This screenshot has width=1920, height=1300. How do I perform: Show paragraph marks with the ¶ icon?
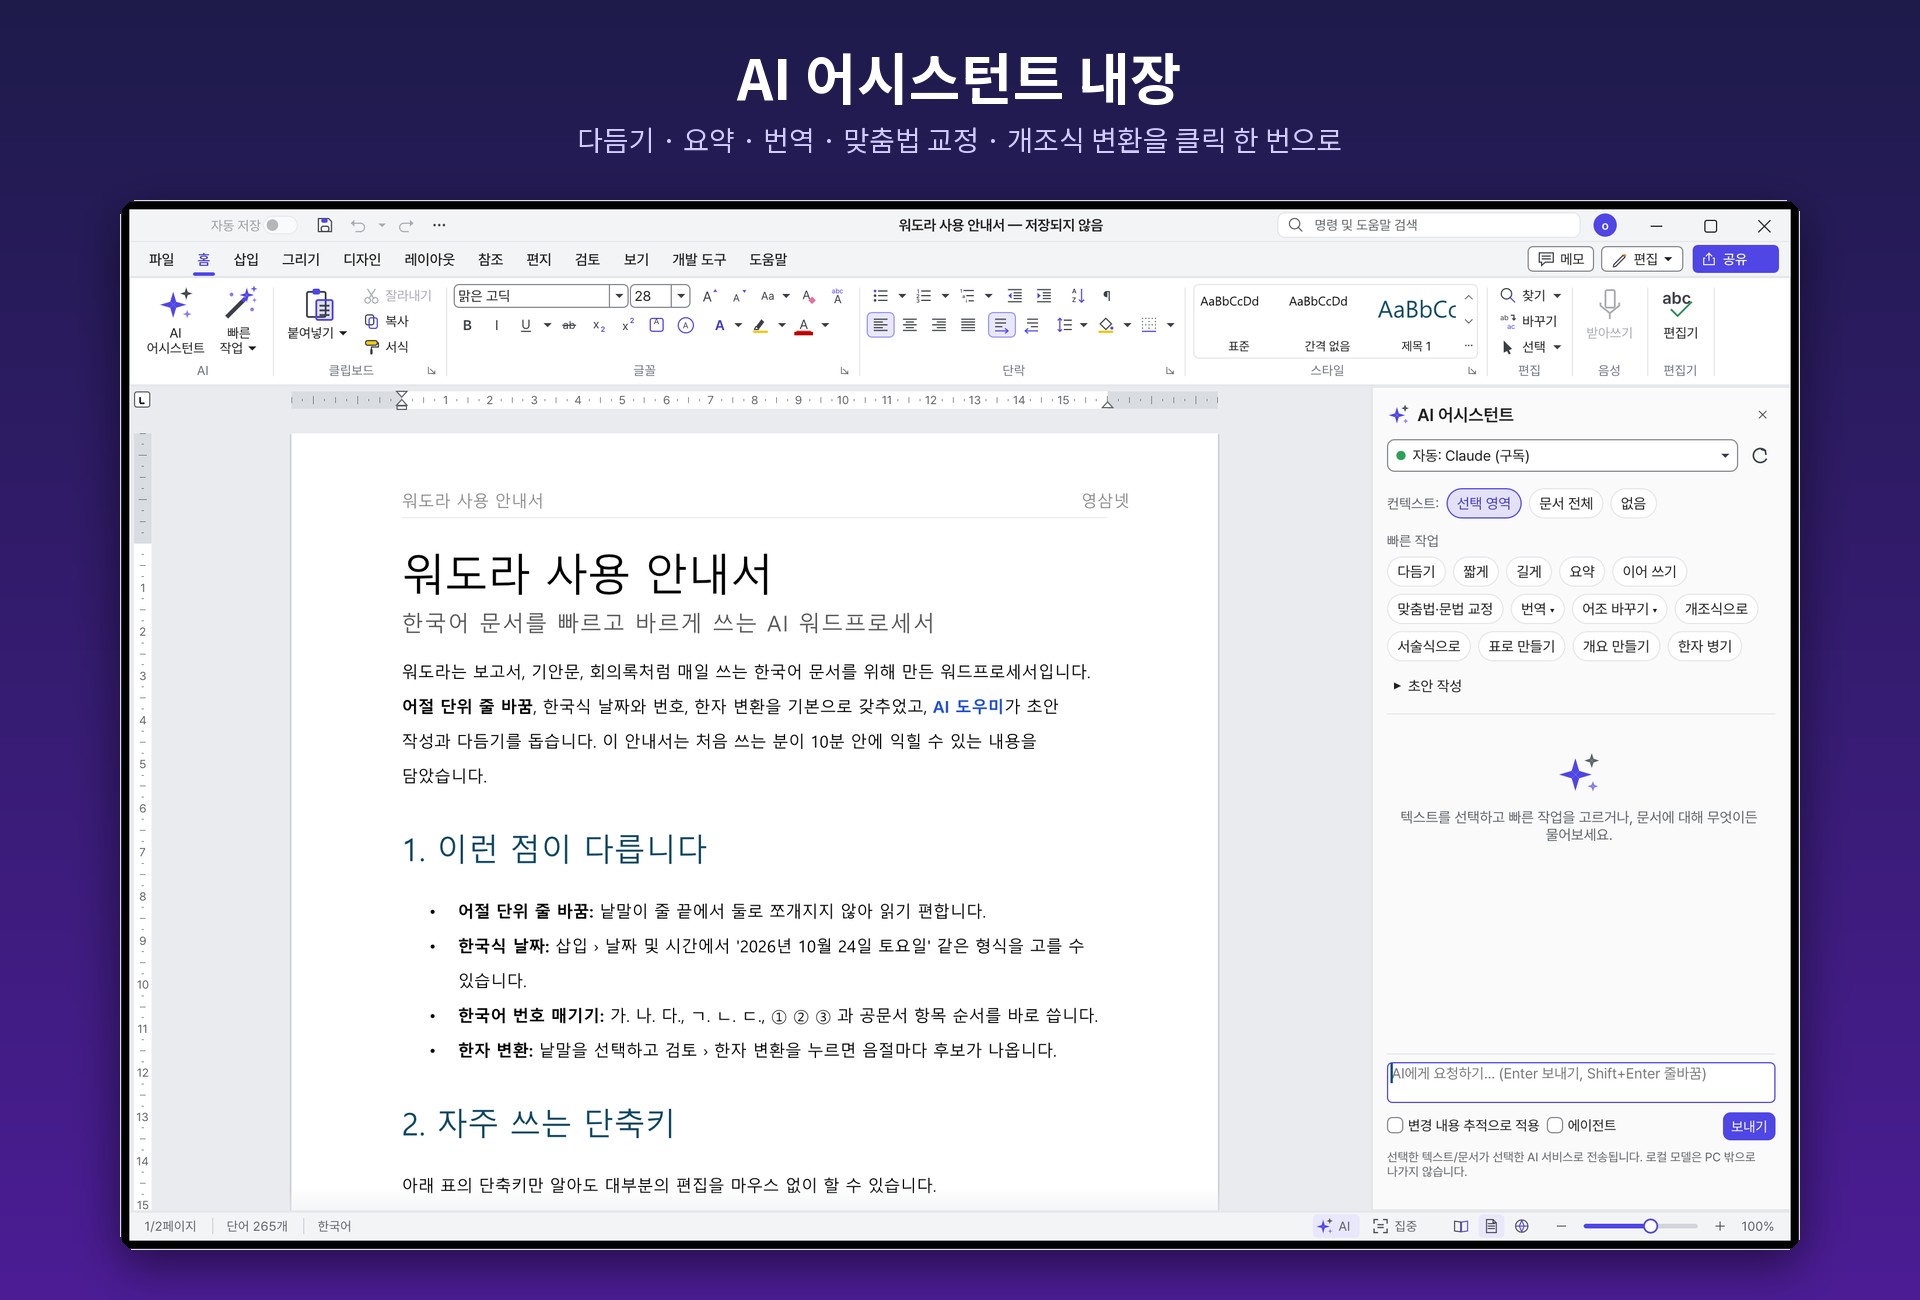pos(1106,296)
